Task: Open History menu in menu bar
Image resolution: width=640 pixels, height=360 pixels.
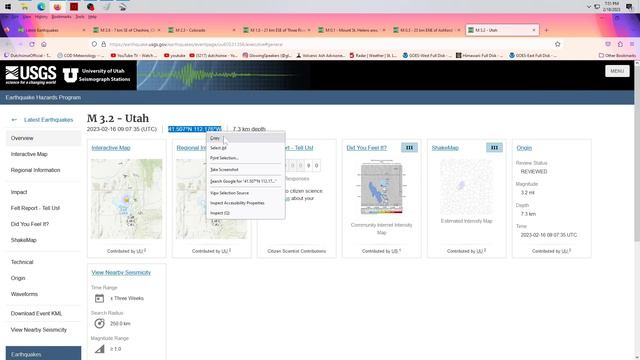Action: tap(41, 17)
